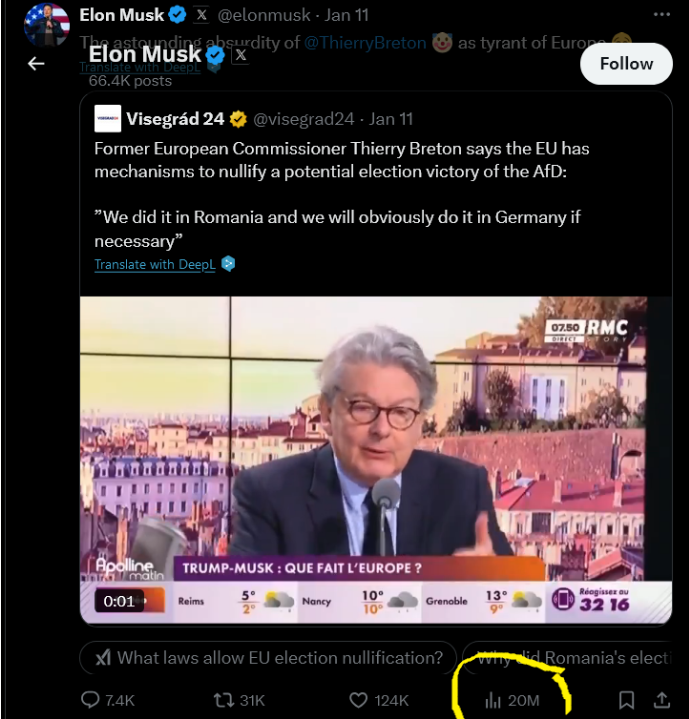
Task: Click the Visegrád 24 profile logo
Action: [x=108, y=118]
